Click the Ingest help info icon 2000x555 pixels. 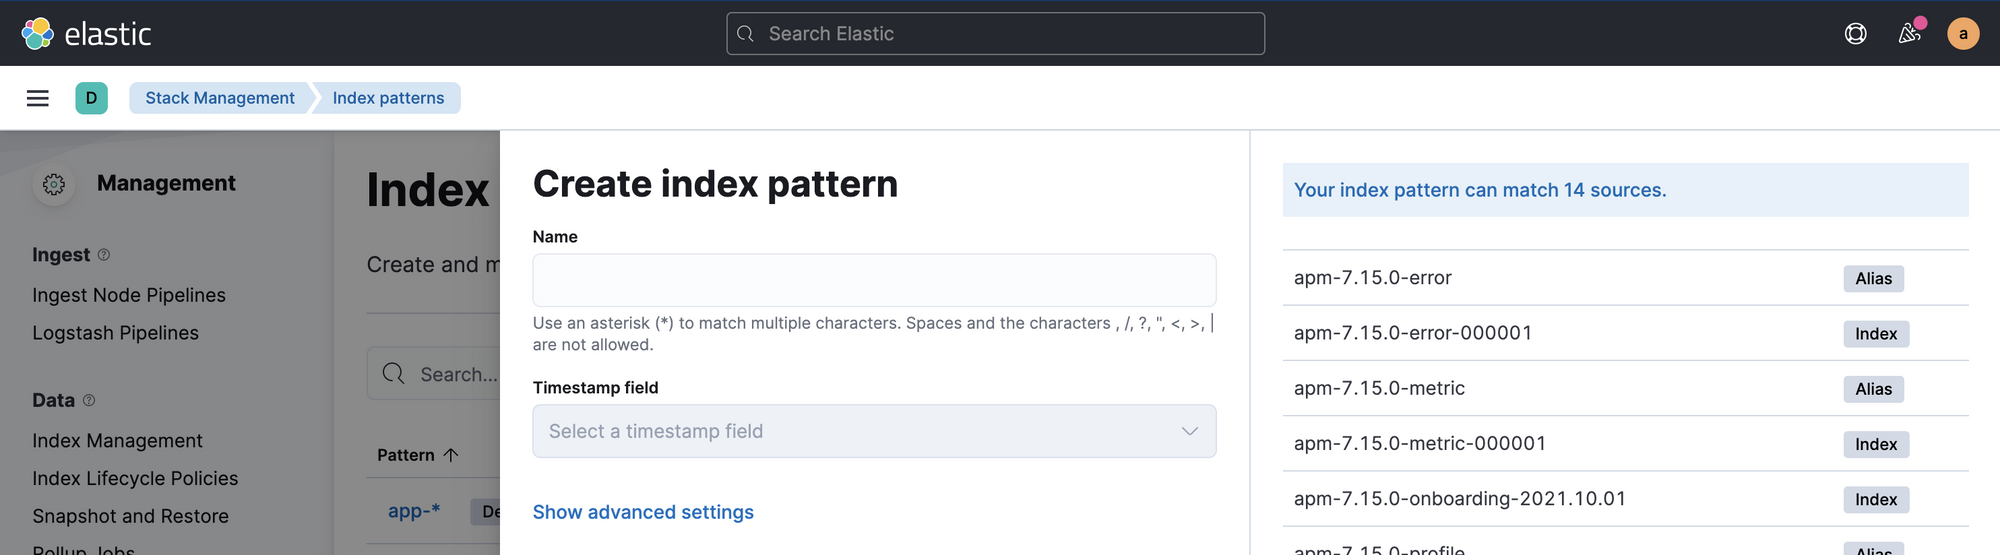coord(104,255)
